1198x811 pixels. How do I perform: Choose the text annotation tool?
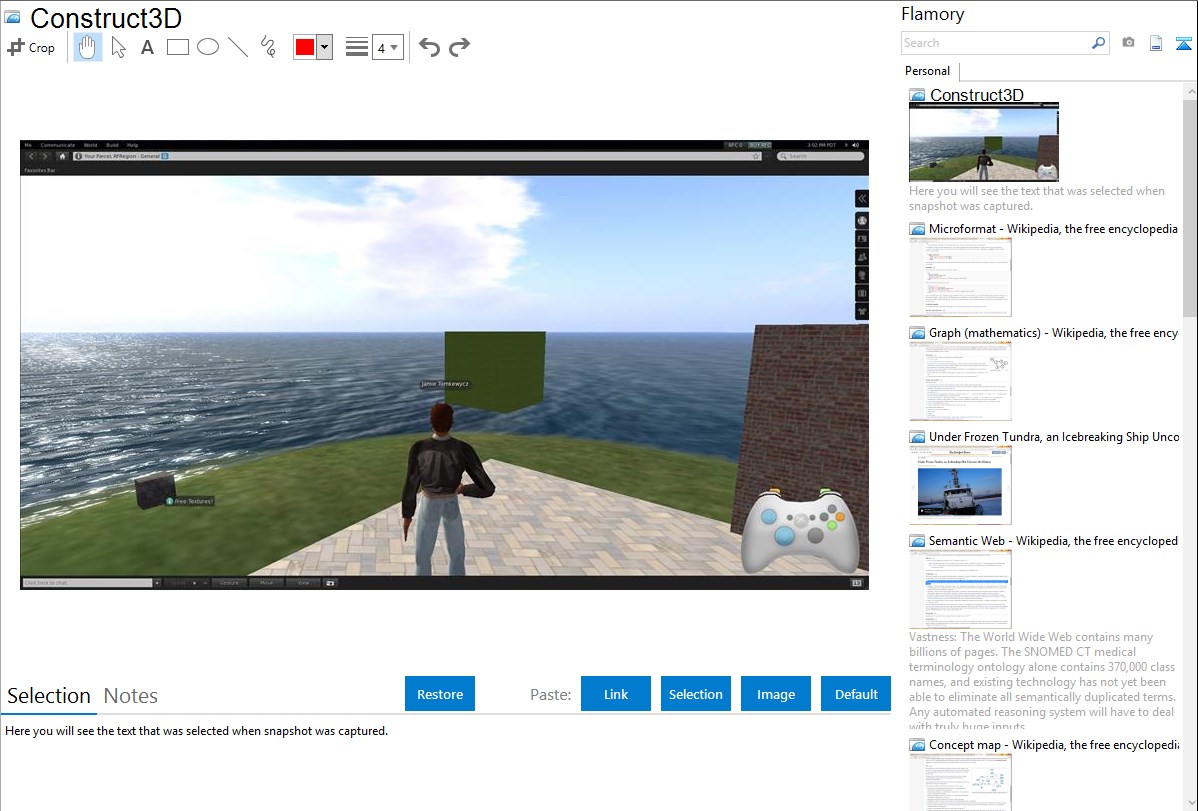point(147,47)
